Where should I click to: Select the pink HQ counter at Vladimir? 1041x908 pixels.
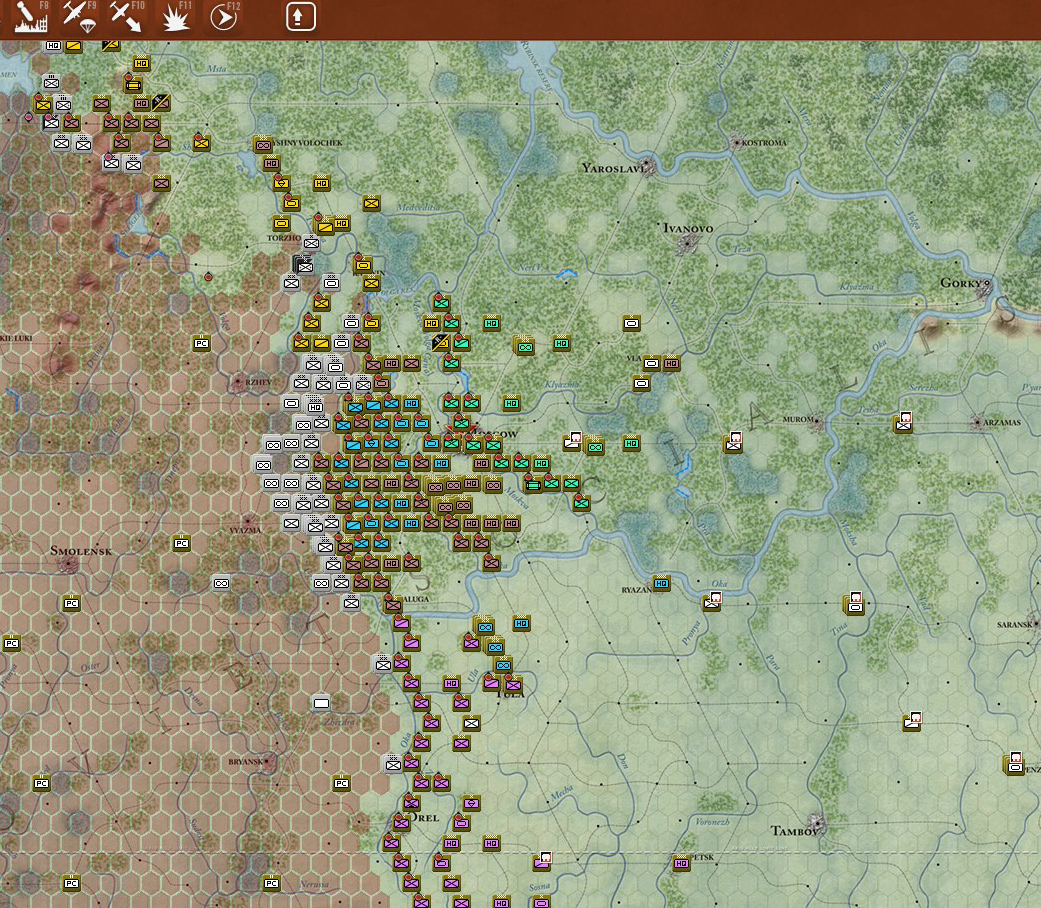[671, 364]
